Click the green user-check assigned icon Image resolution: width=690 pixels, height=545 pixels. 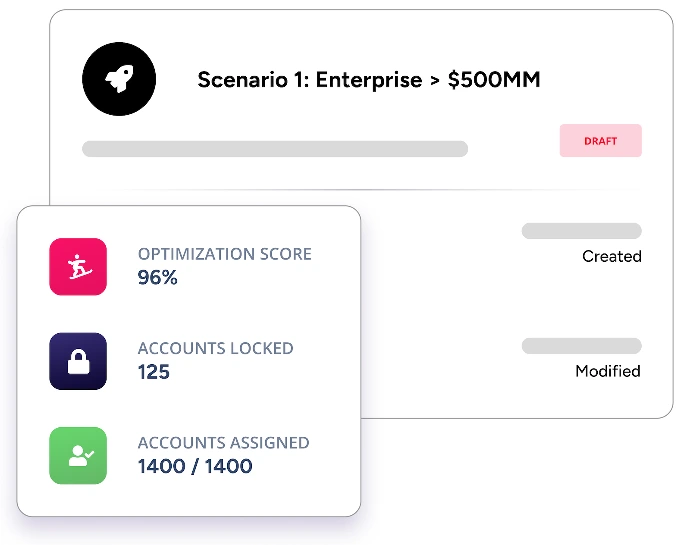[78, 456]
